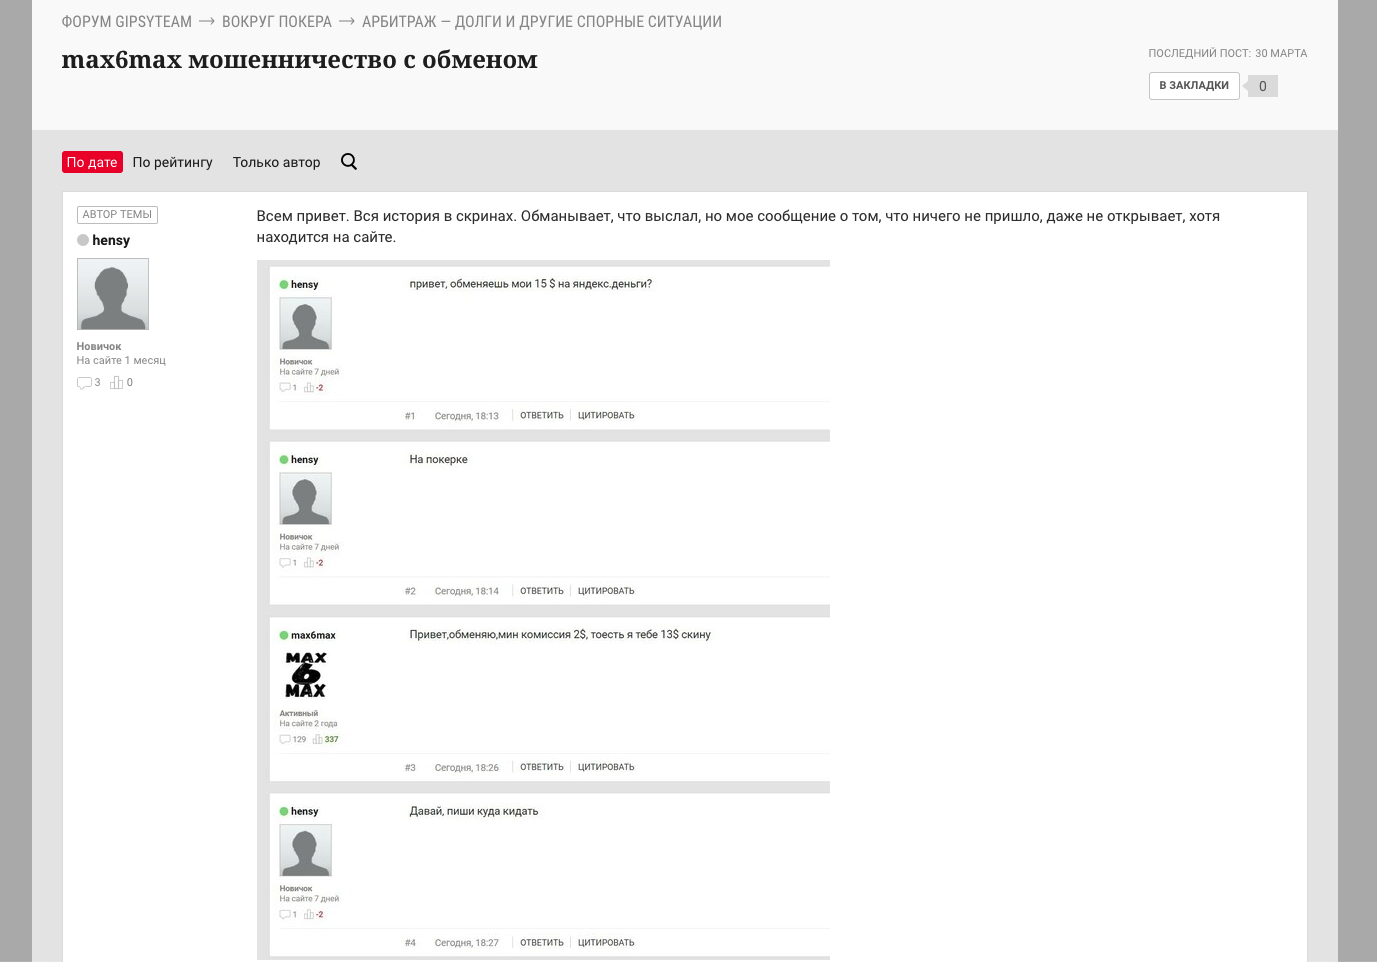The height and width of the screenshot is (962, 1377).
Task: Click max6max username in post #3
Action: pyautogui.click(x=313, y=635)
